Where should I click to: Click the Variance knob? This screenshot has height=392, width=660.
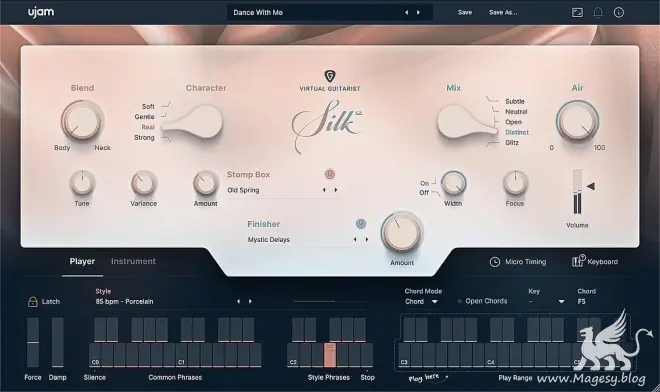[144, 183]
